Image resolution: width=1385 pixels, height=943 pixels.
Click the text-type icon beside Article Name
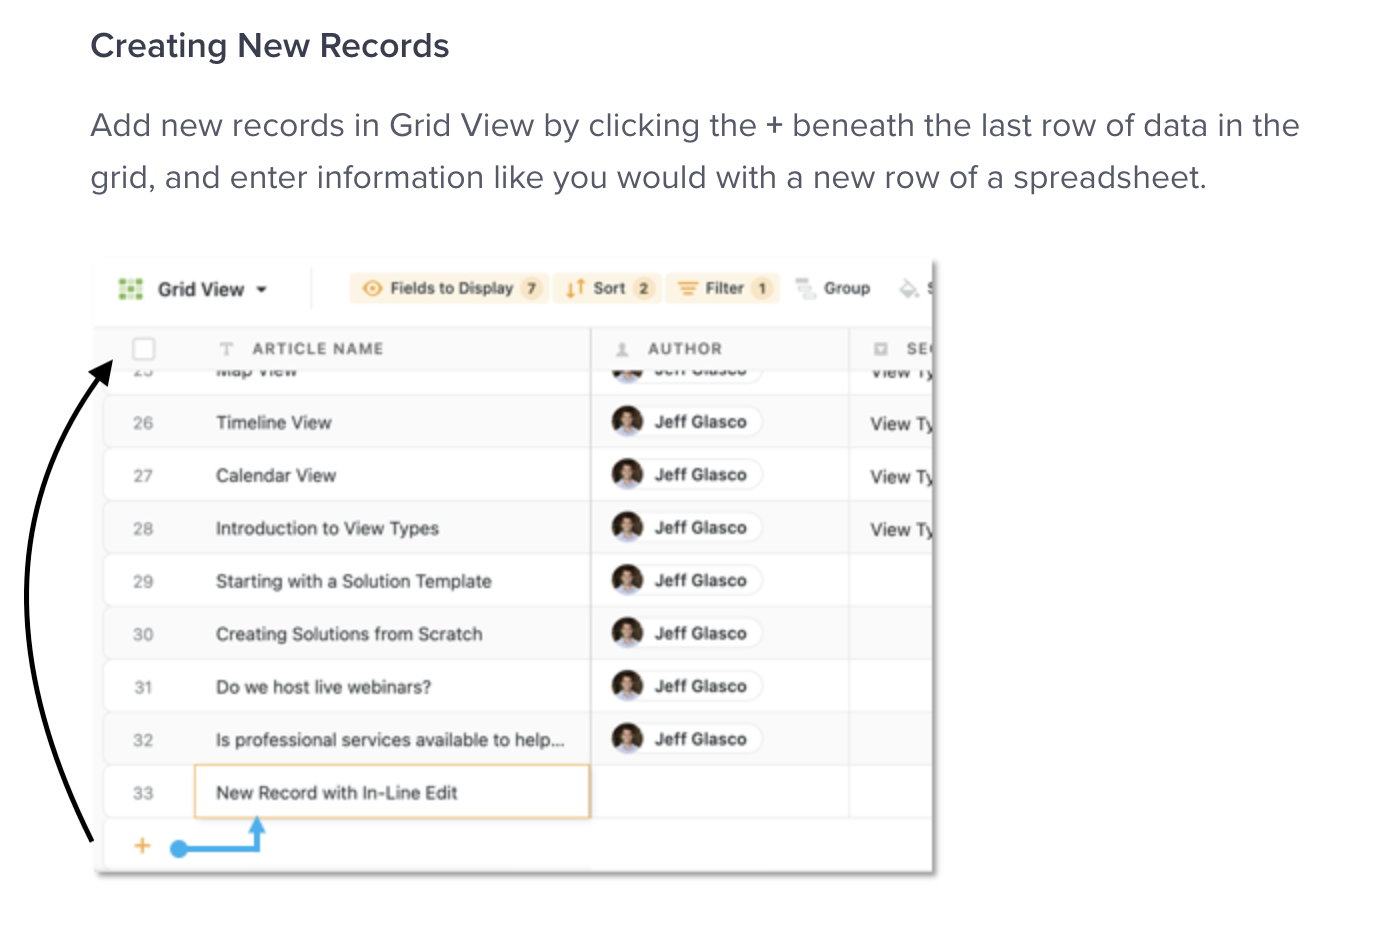[x=227, y=349]
